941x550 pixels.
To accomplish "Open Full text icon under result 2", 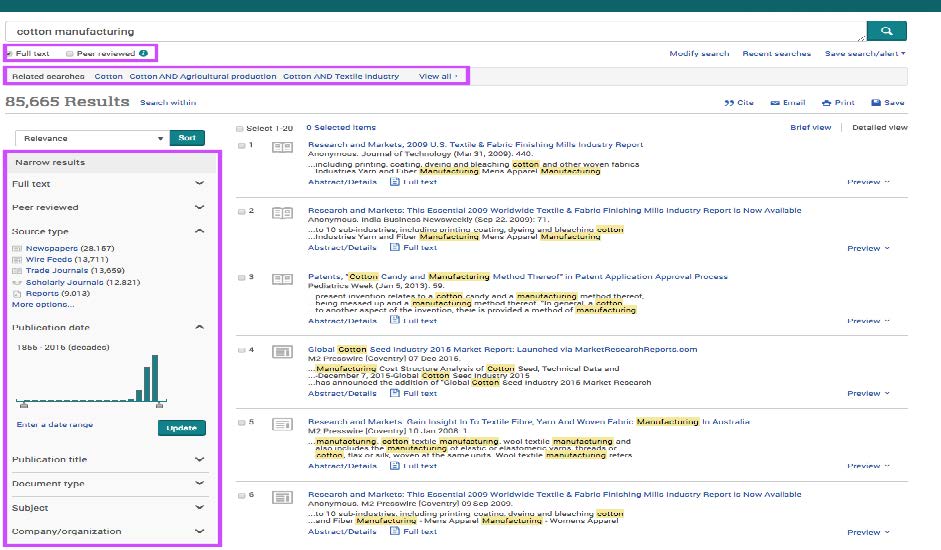I will [395, 247].
